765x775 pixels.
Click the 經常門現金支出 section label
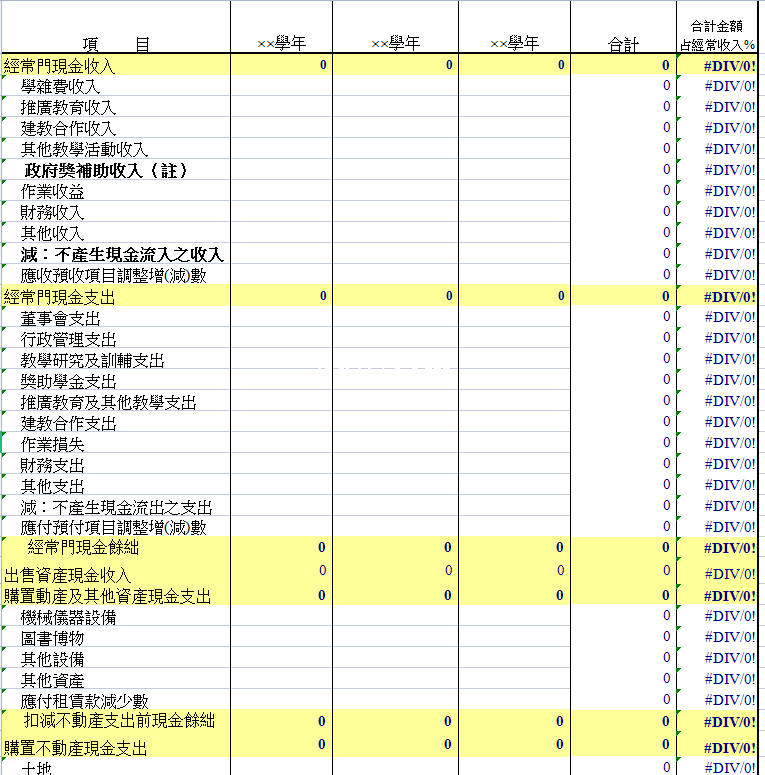[60, 298]
